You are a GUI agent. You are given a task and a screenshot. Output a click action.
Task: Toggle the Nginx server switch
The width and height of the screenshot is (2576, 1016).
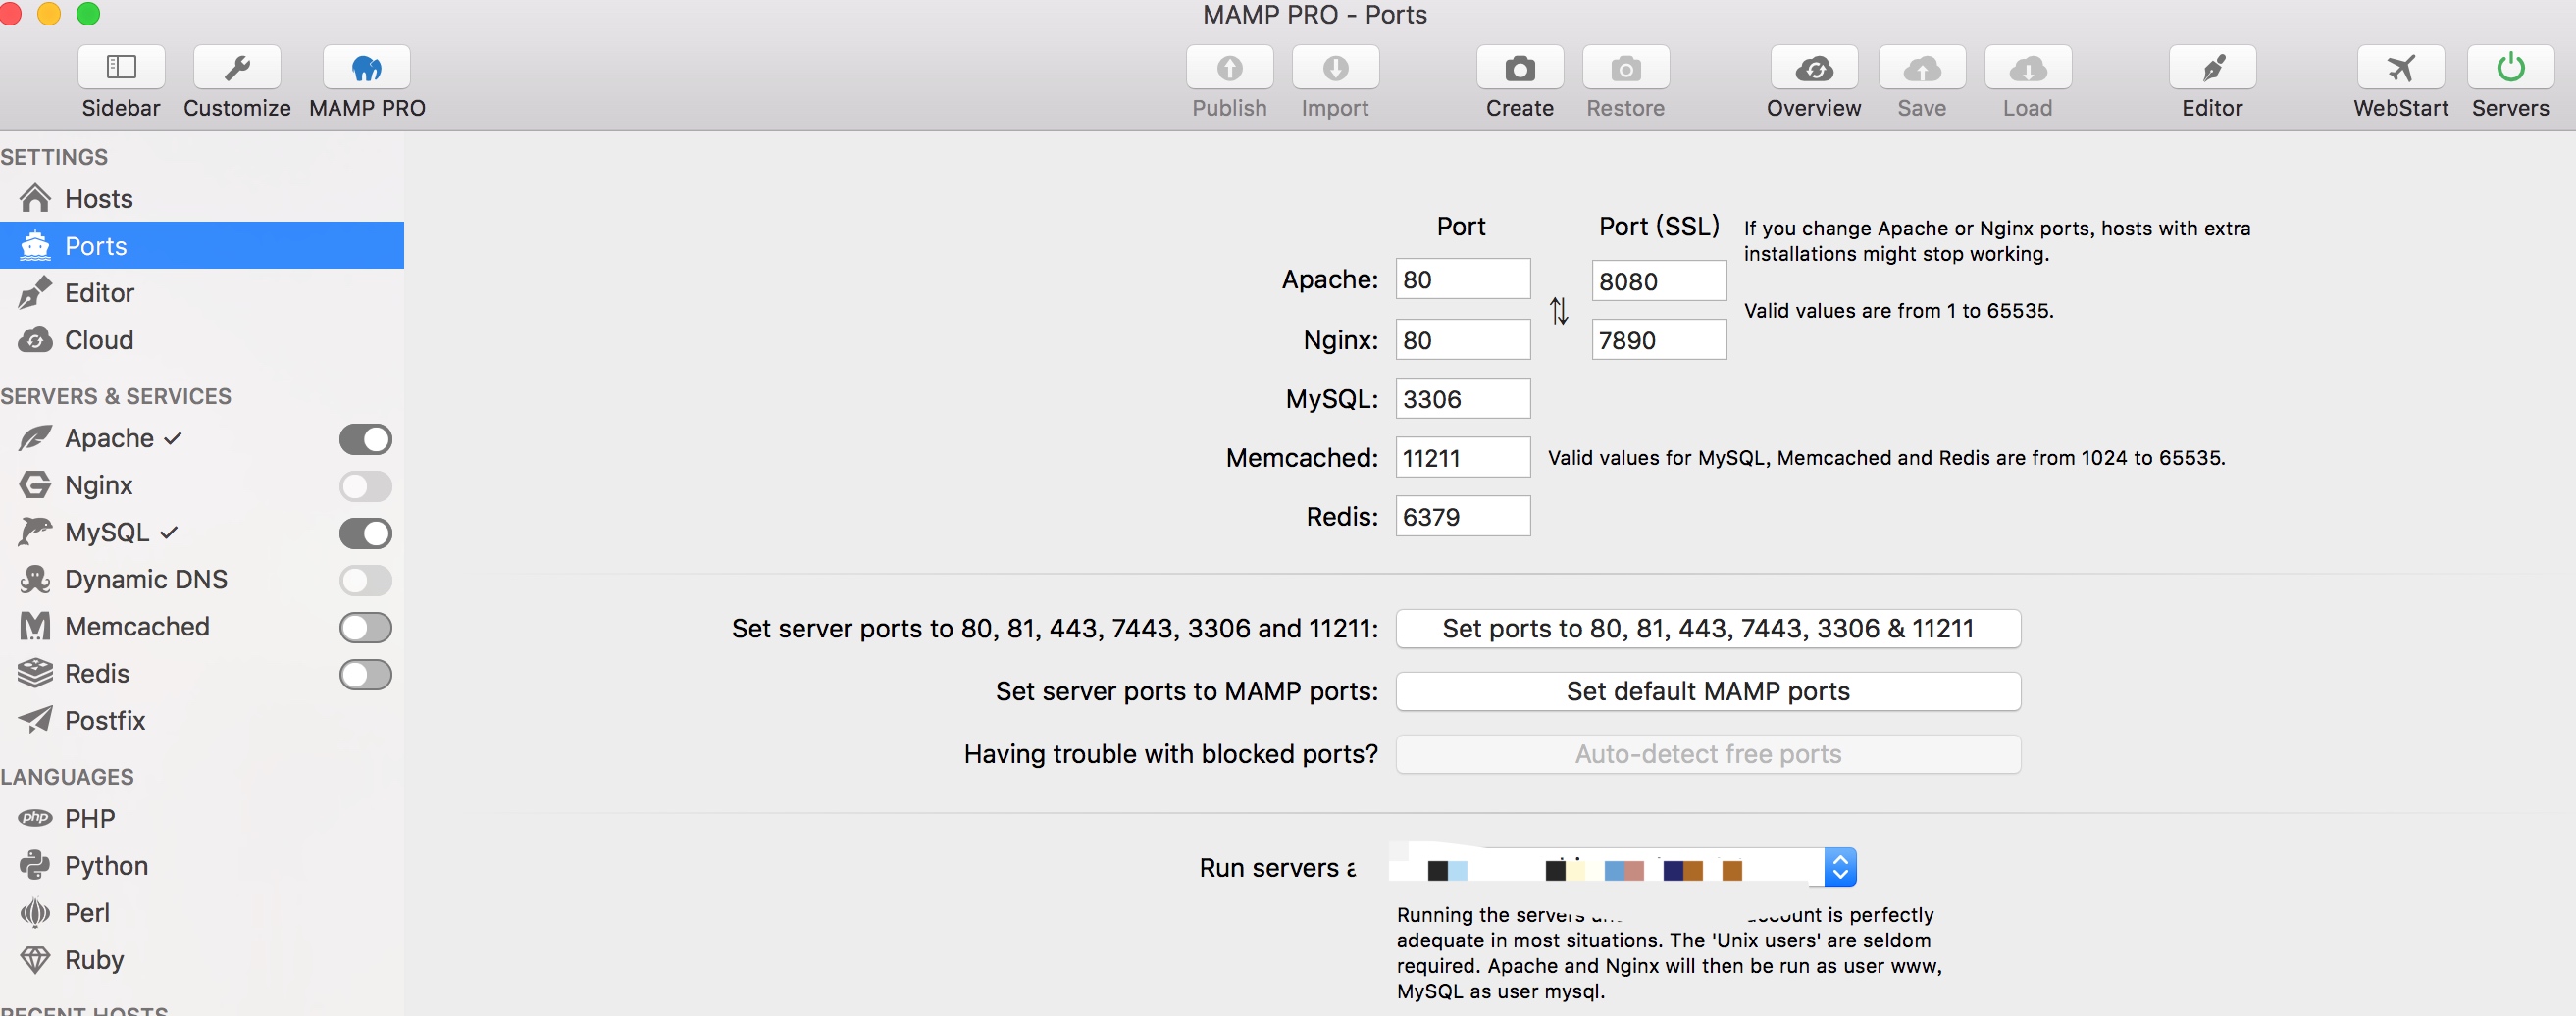[x=365, y=486]
